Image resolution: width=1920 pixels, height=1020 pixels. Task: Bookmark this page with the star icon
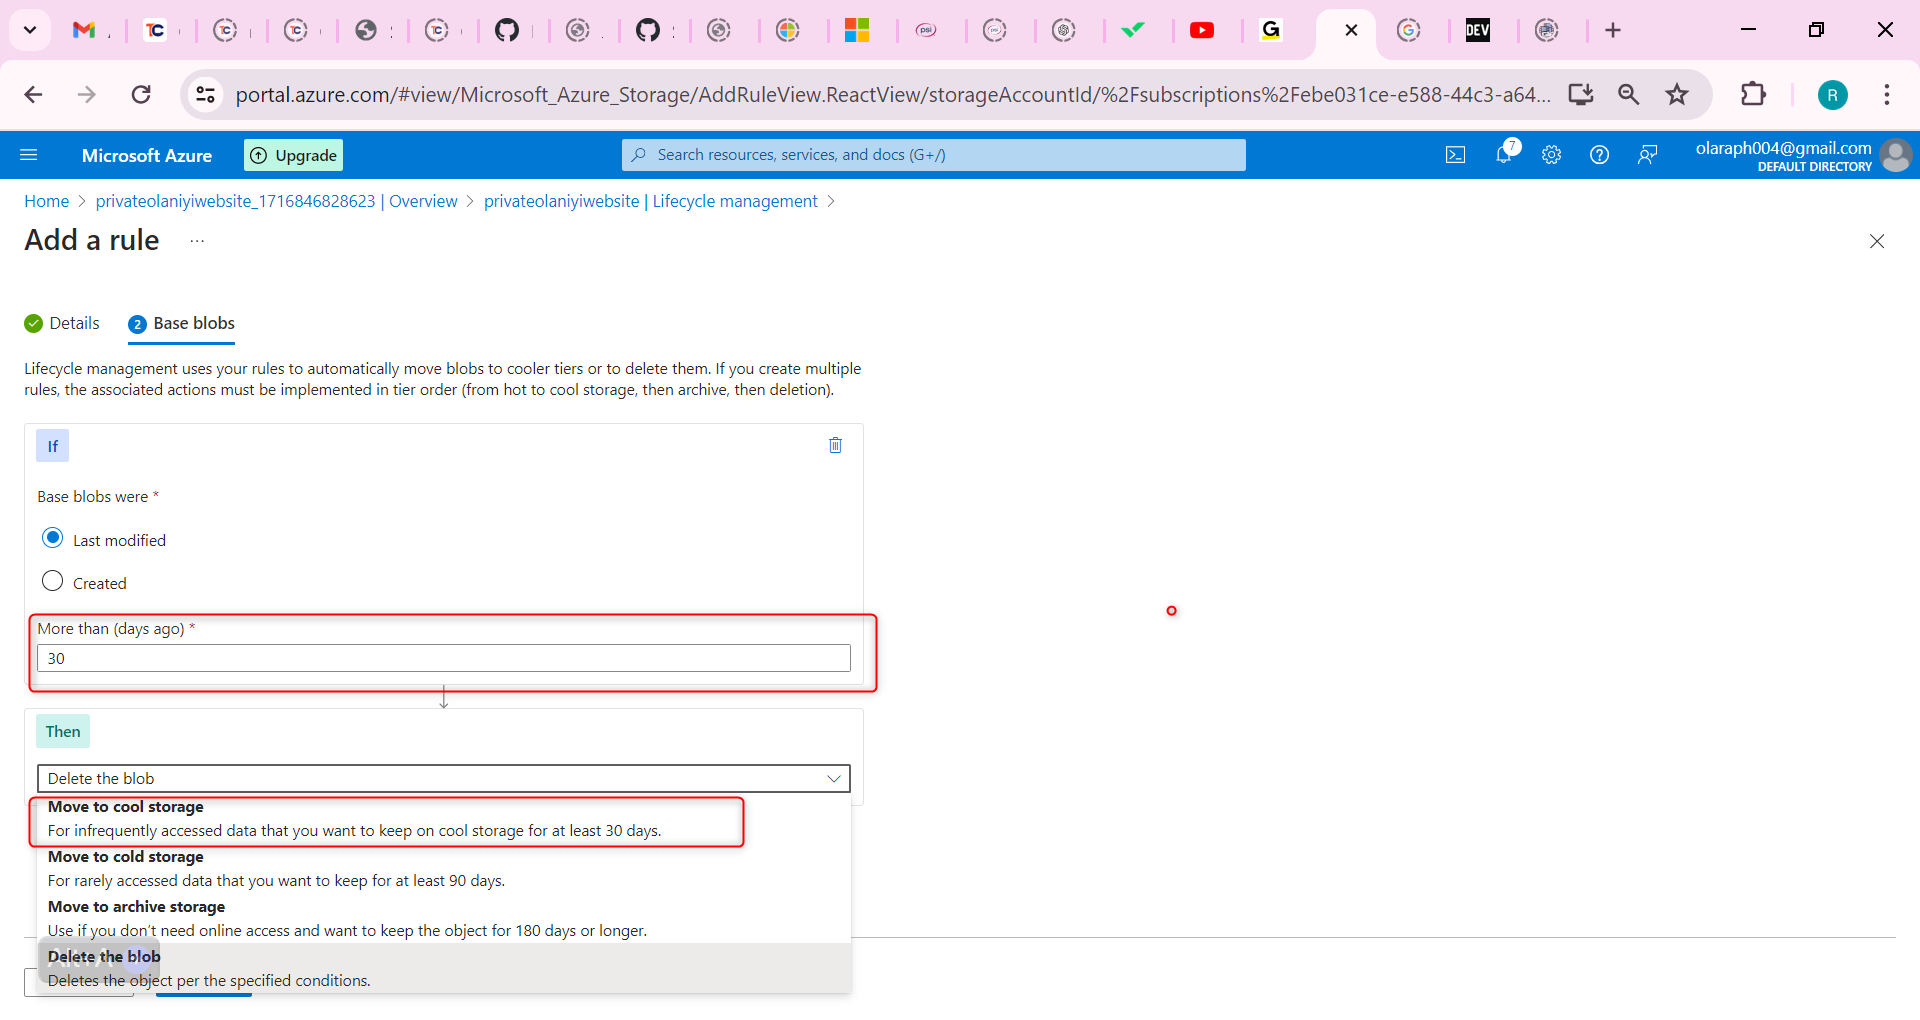pos(1677,95)
